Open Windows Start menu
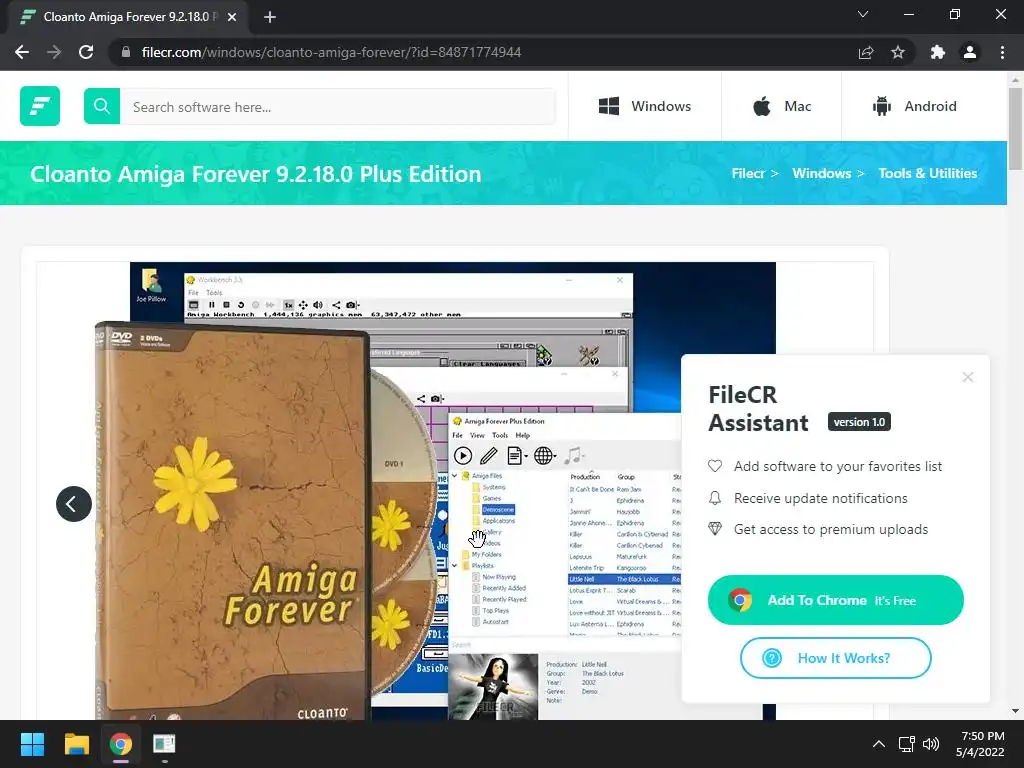 point(32,744)
